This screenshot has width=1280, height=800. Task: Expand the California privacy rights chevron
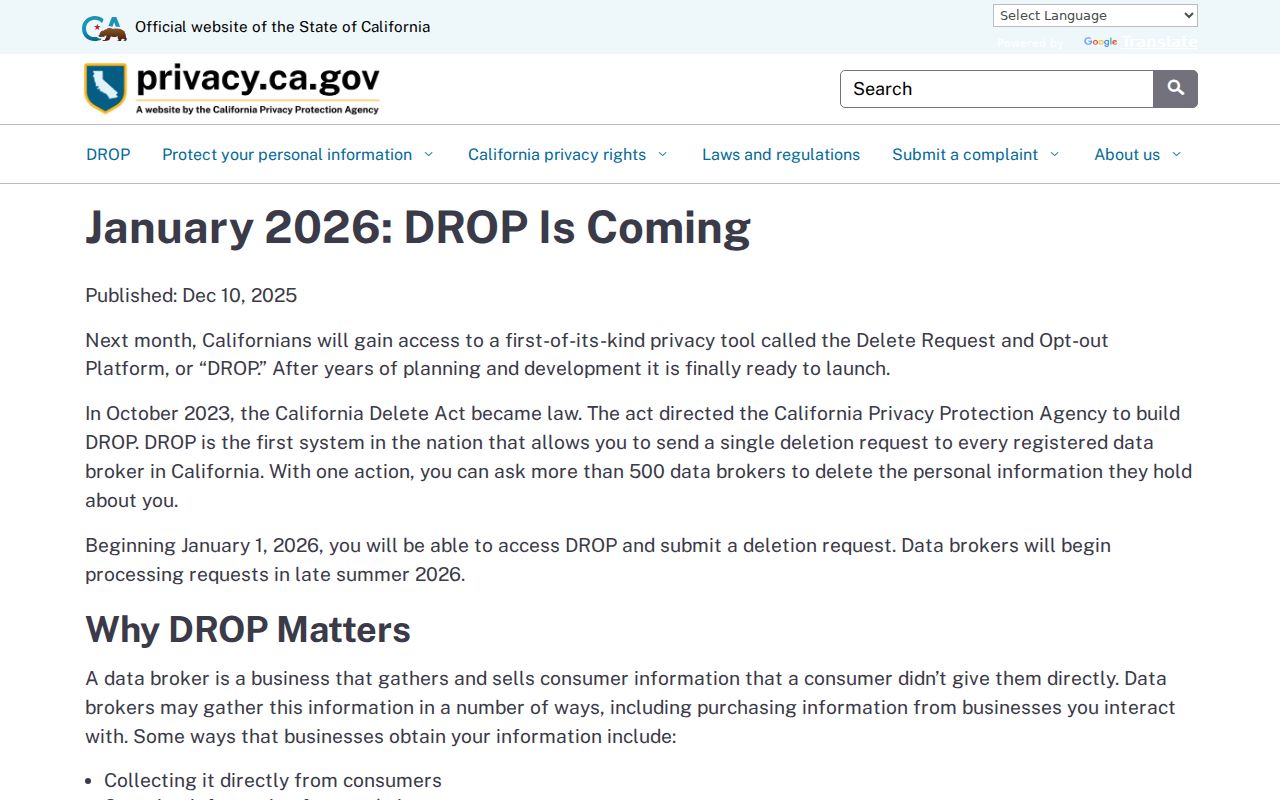pyautogui.click(x=662, y=154)
